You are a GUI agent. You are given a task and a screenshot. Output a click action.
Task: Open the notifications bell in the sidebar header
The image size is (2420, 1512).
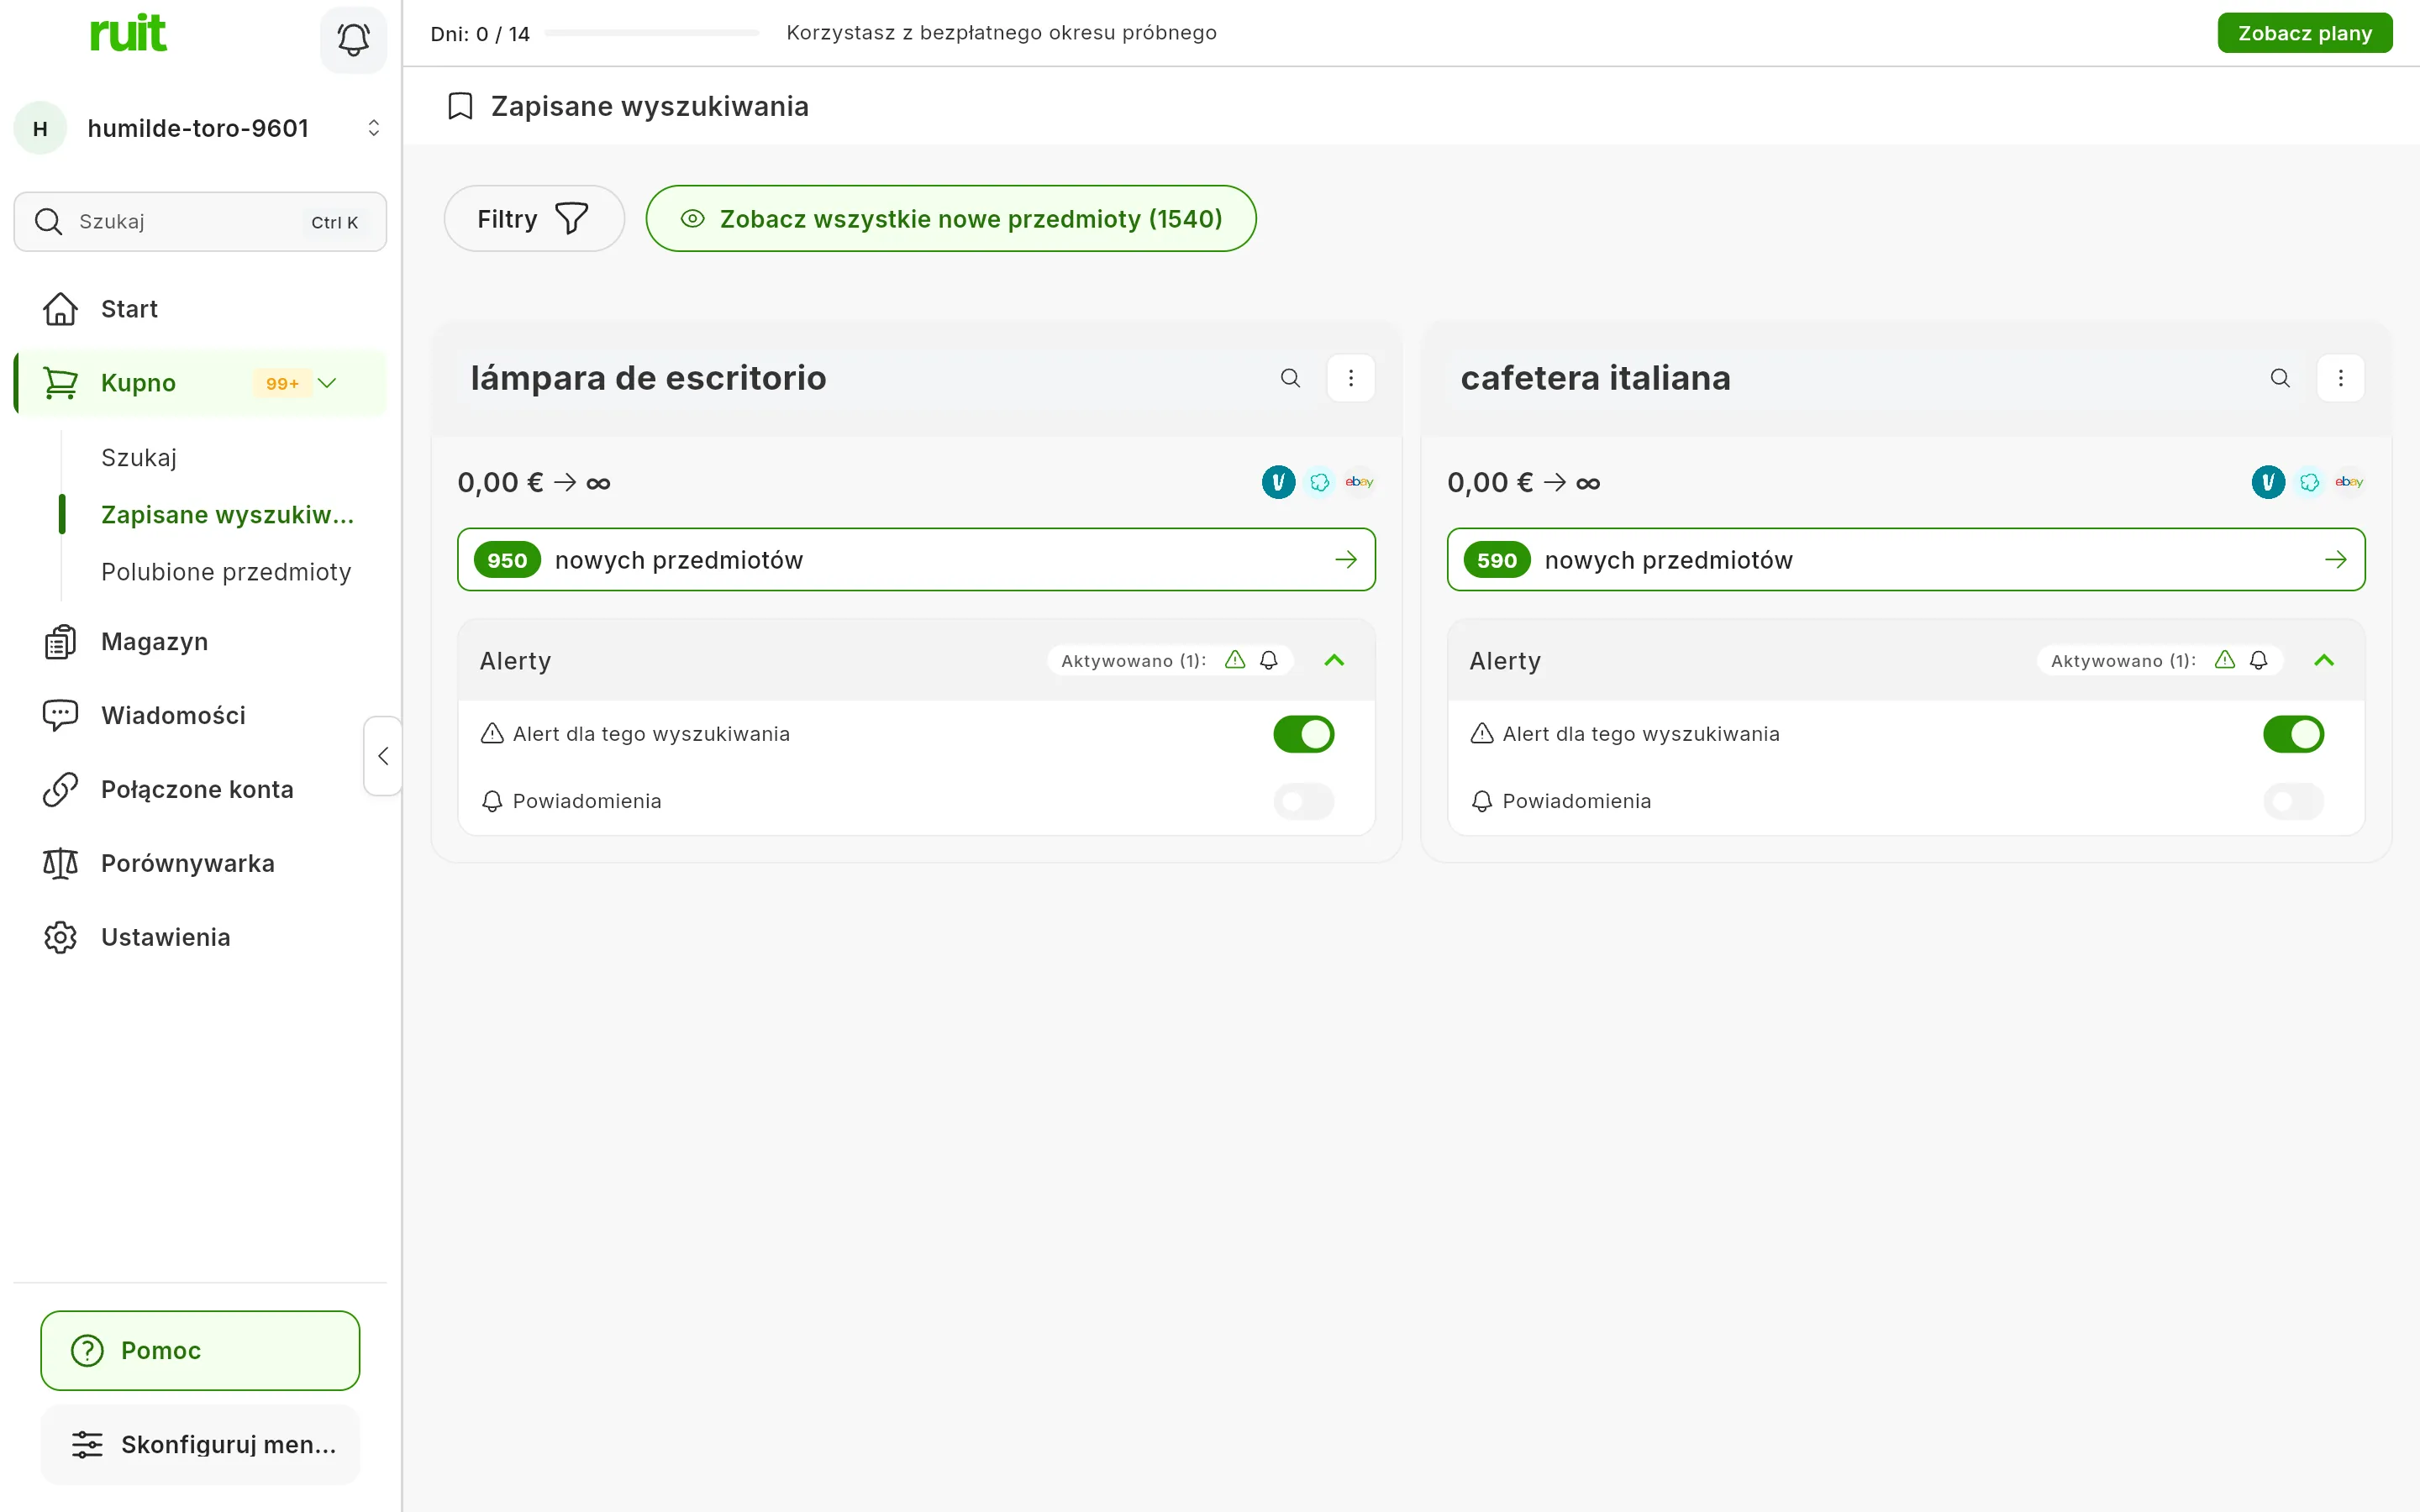point(353,40)
